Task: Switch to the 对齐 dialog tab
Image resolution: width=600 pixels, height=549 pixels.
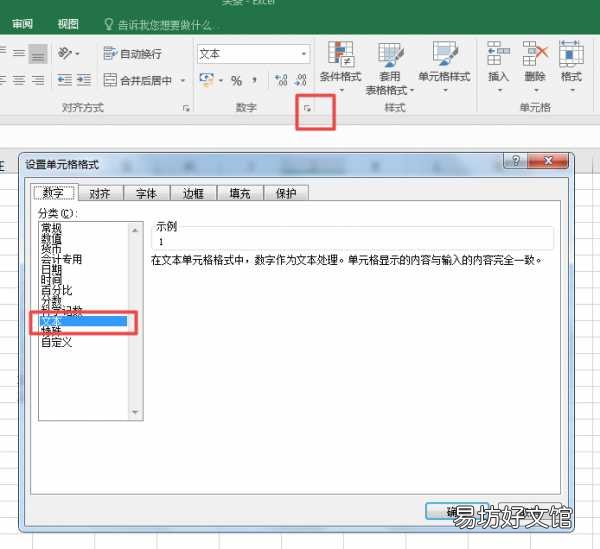Action: [100, 193]
